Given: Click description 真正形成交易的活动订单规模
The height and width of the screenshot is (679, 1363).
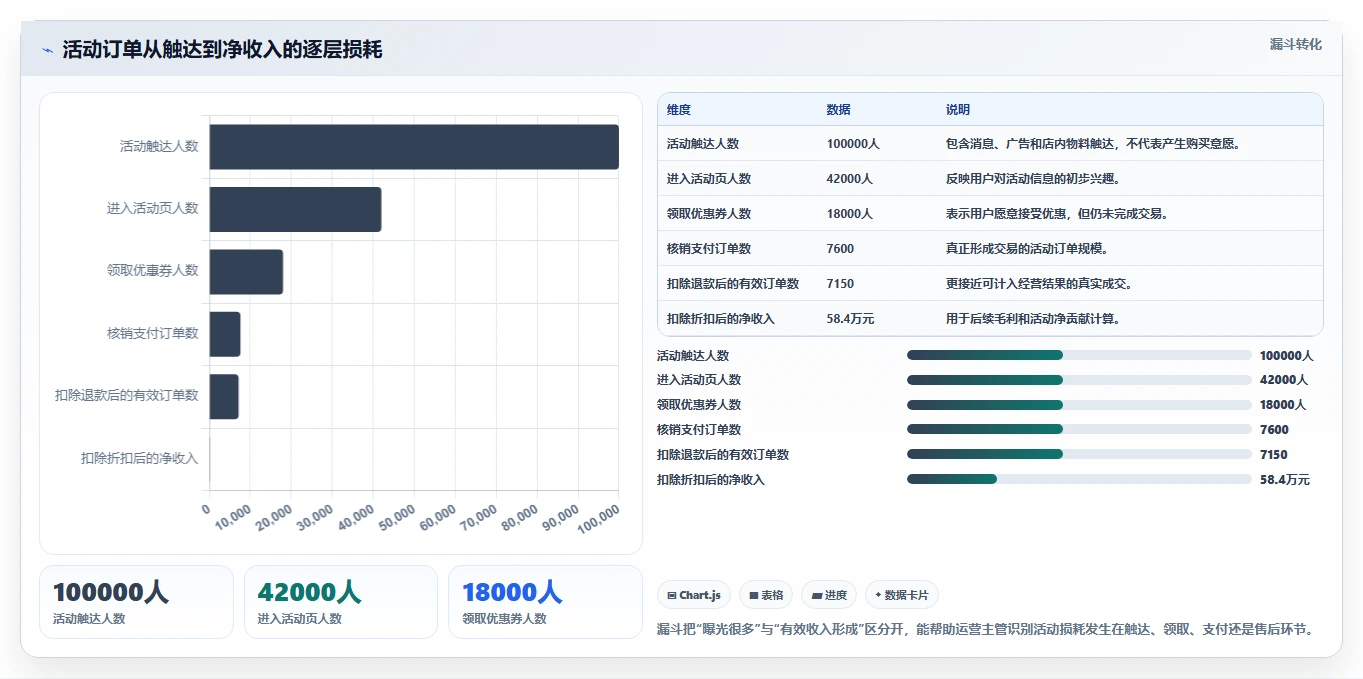Looking at the screenshot, I should click(x=1027, y=248).
